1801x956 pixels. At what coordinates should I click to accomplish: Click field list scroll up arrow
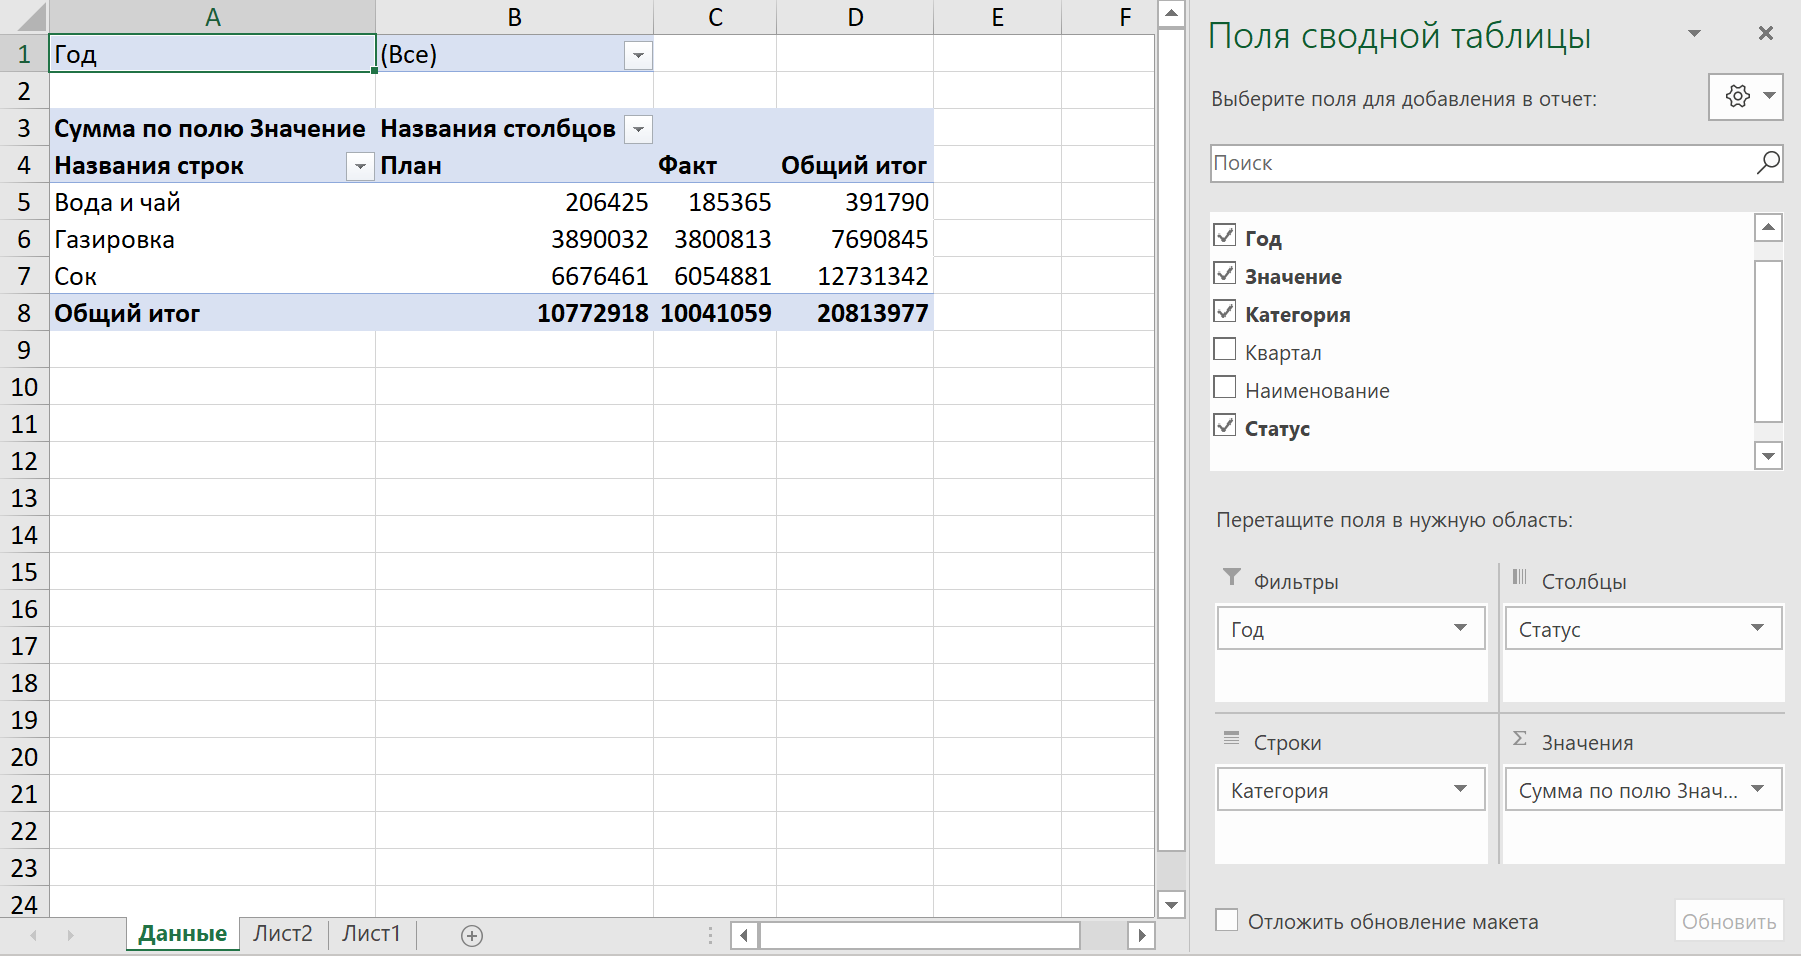[x=1768, y=228]
